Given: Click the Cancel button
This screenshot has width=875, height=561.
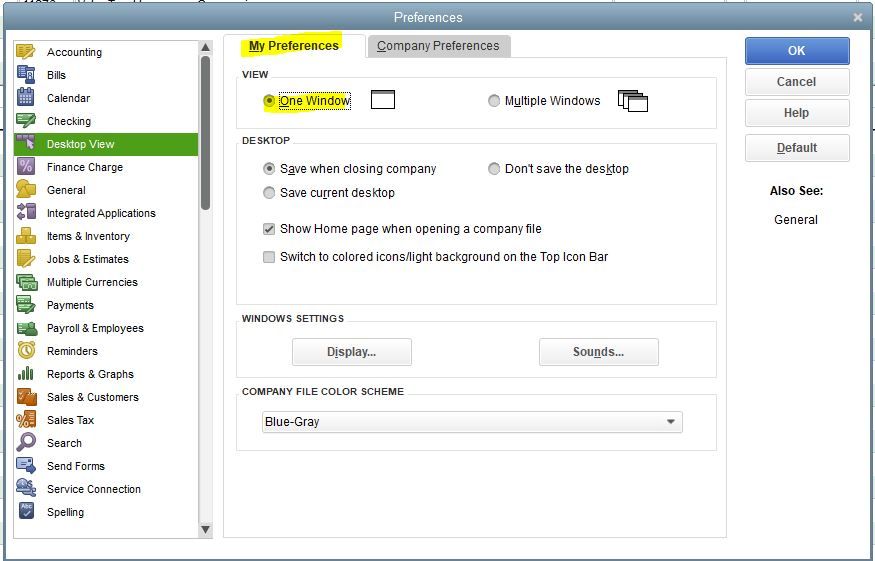Looking at the screenshot, I should click(797, 82).
